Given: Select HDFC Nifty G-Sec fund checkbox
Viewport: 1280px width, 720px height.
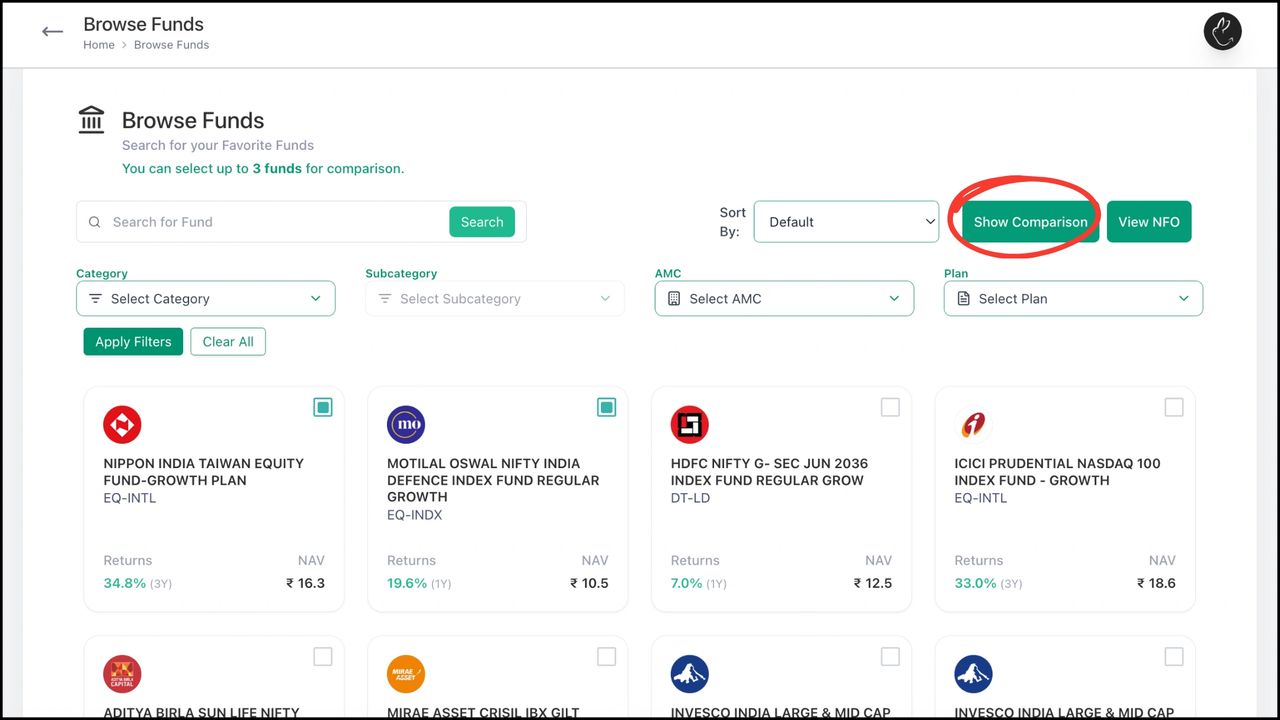Looking at the screenshot, I should click(890, 407).
